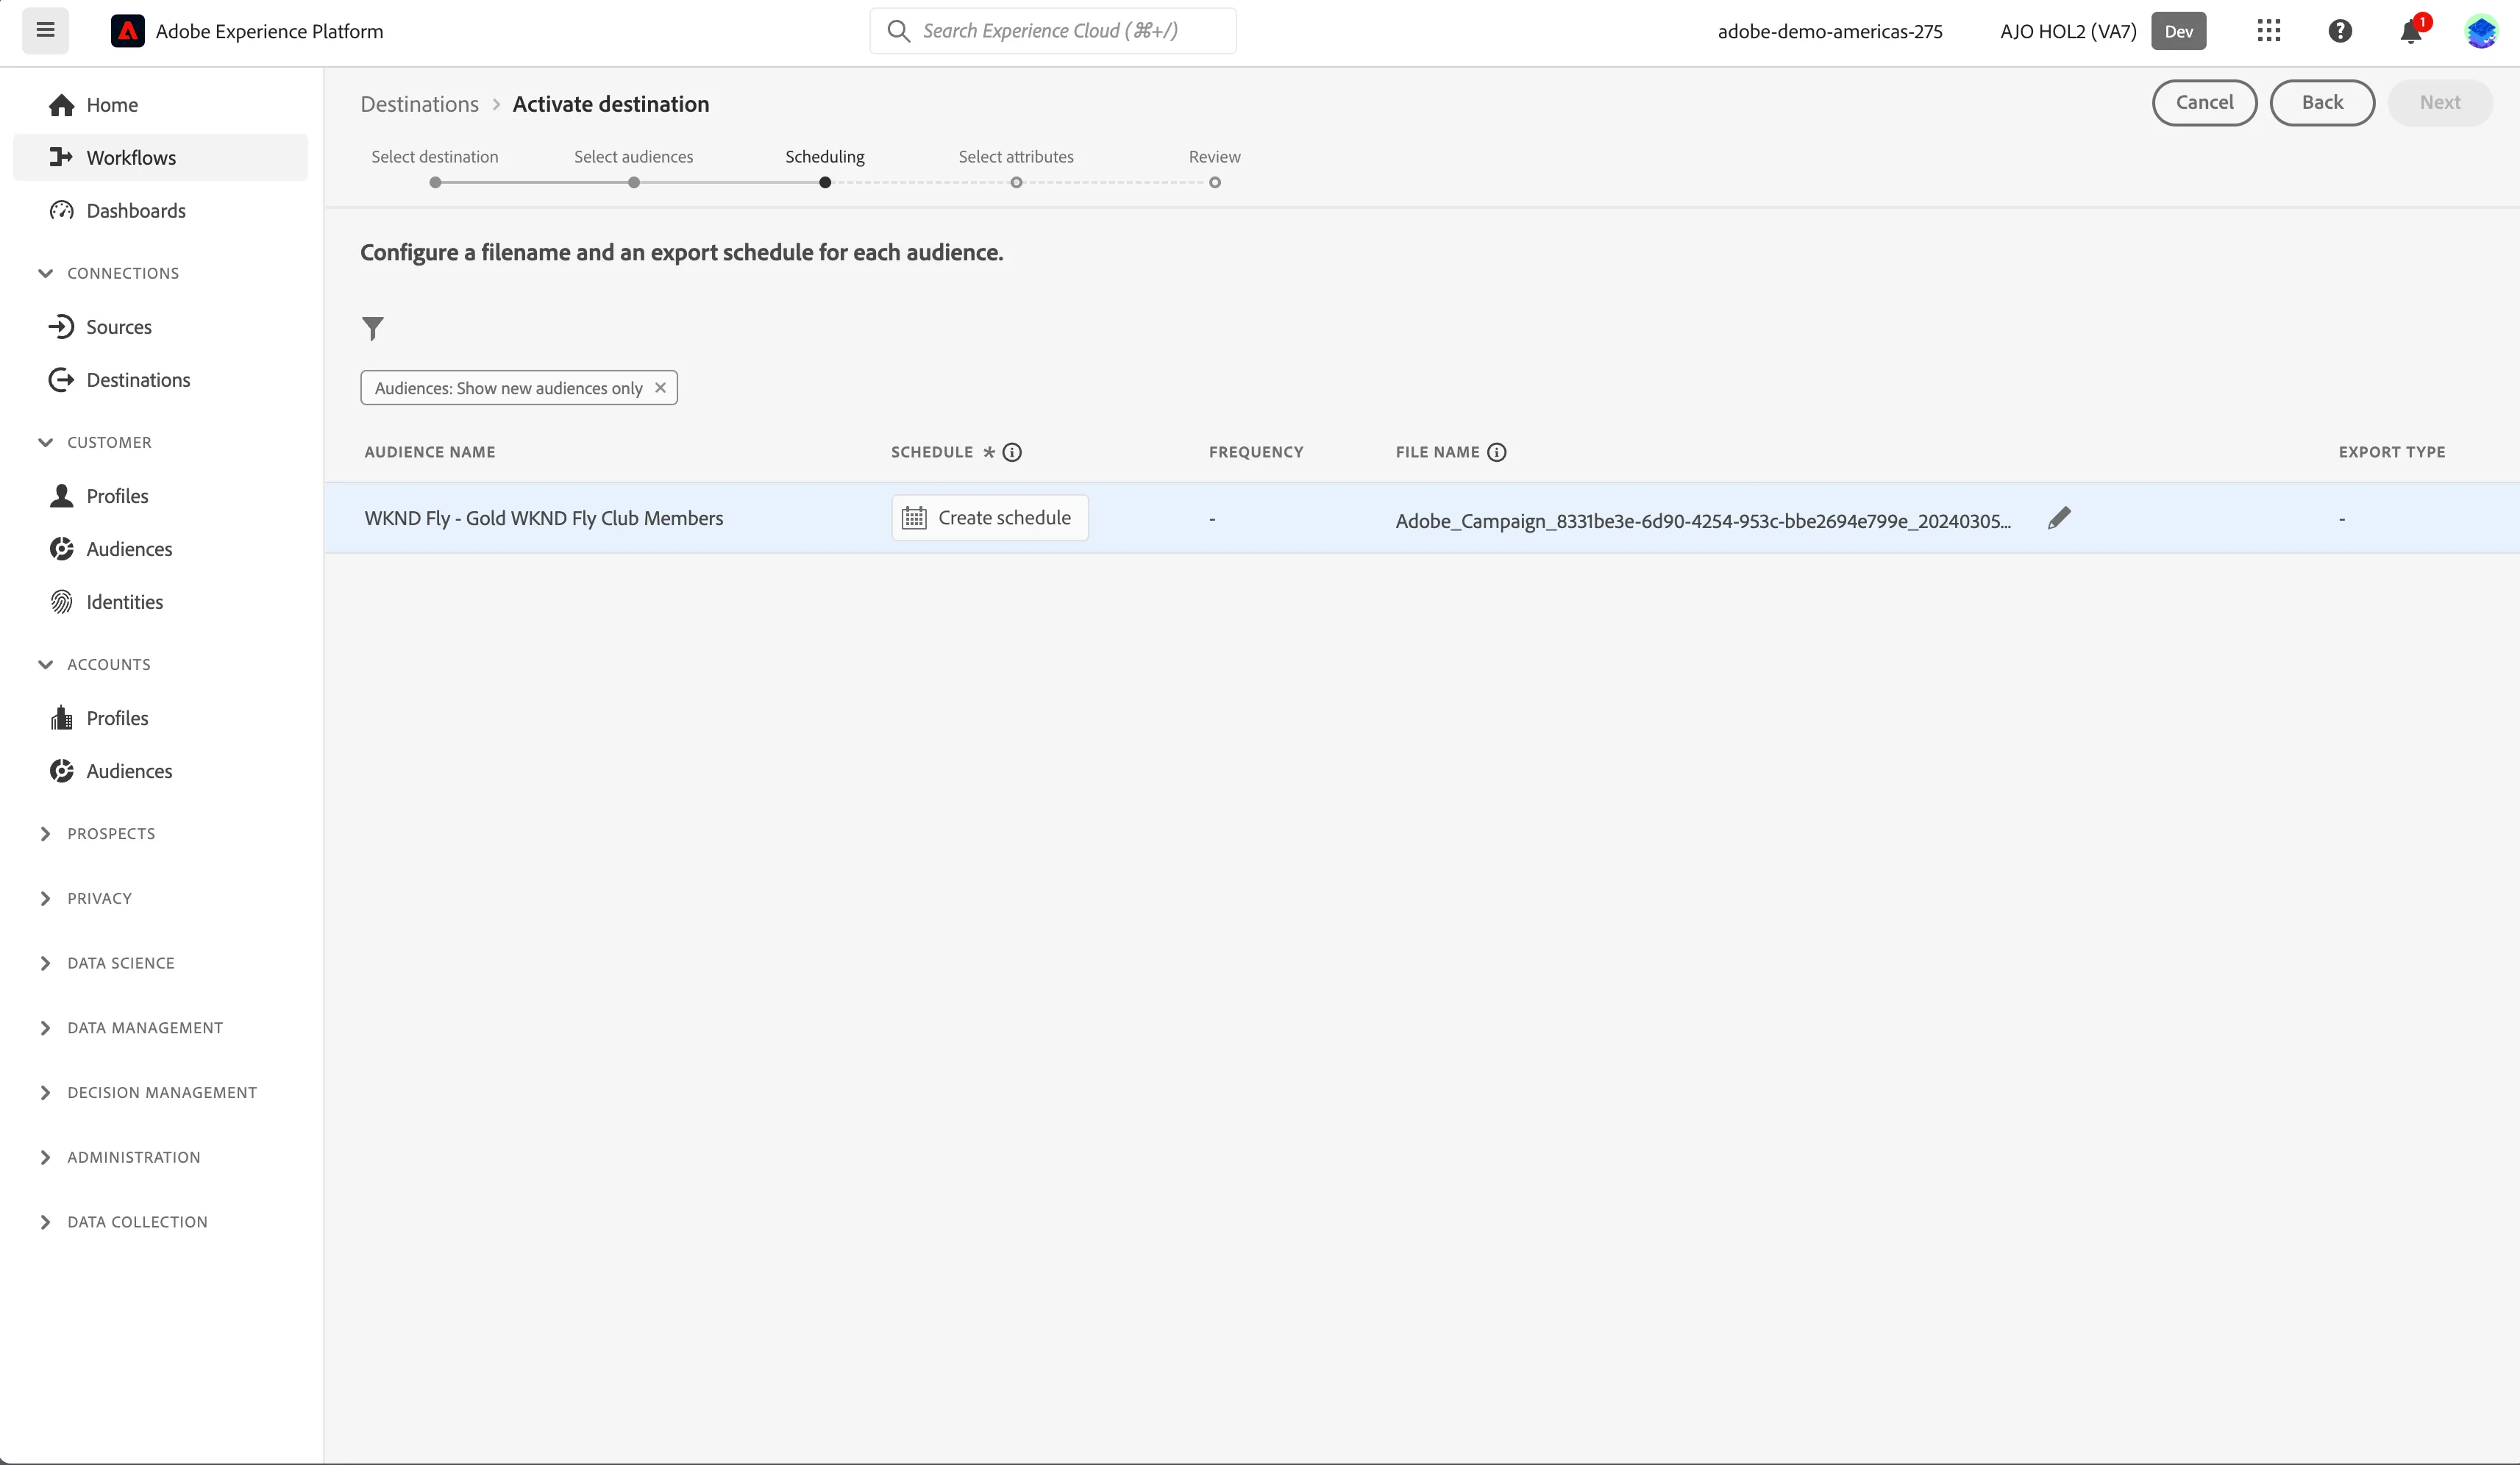Collapse the Connections section
The height and width of the screenshot is (1465, 2520).
pos(45,273)
